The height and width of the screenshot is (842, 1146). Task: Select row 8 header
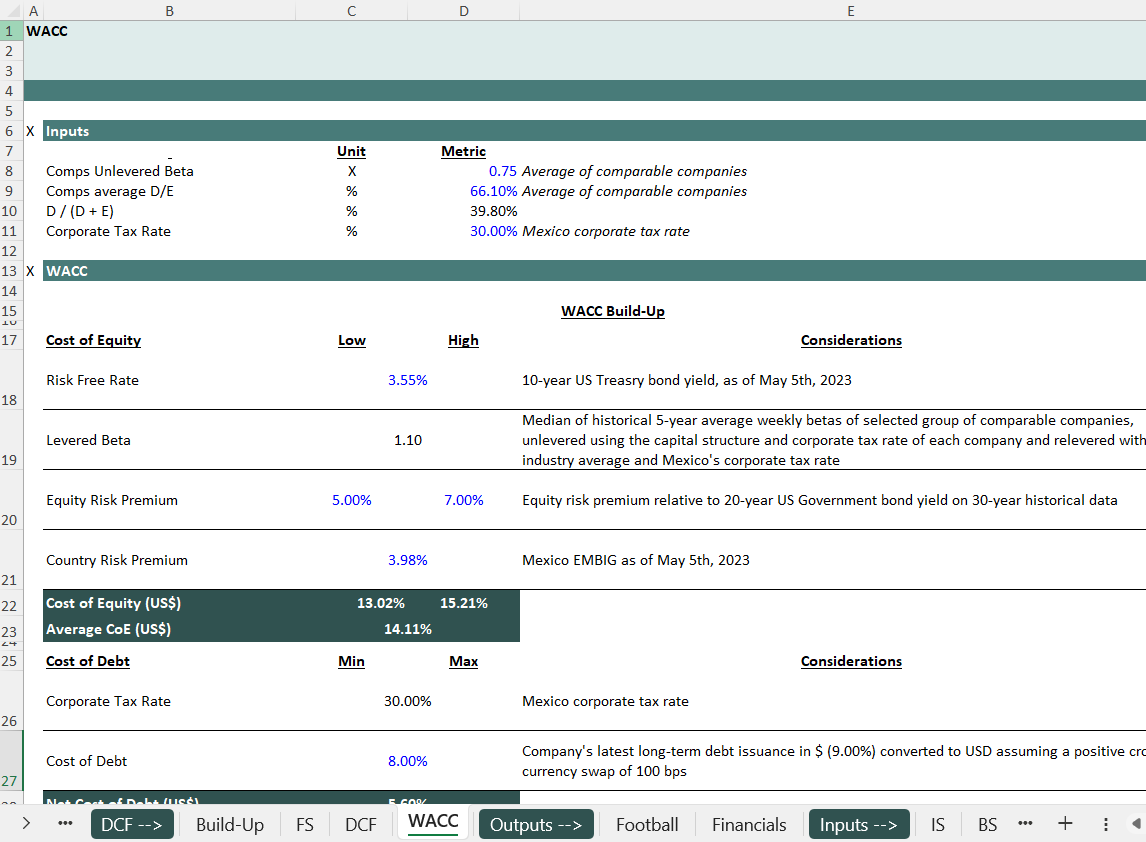click(x=10, y=171)
